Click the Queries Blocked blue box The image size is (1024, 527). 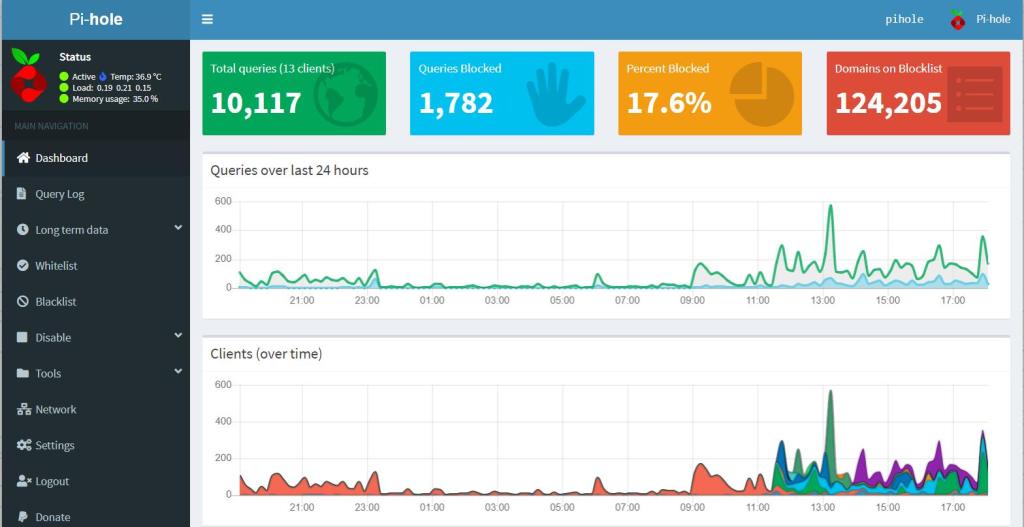501,94
